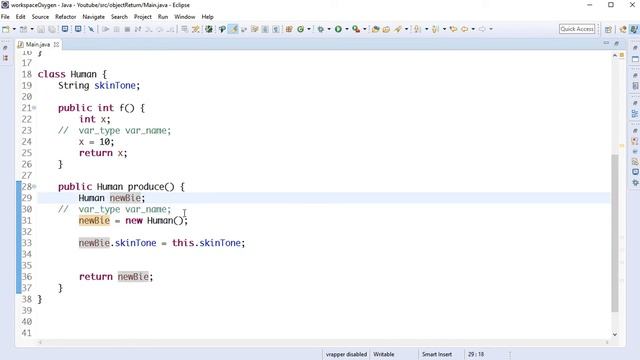Click the Back navigation arrow icon

click(465, 29)
